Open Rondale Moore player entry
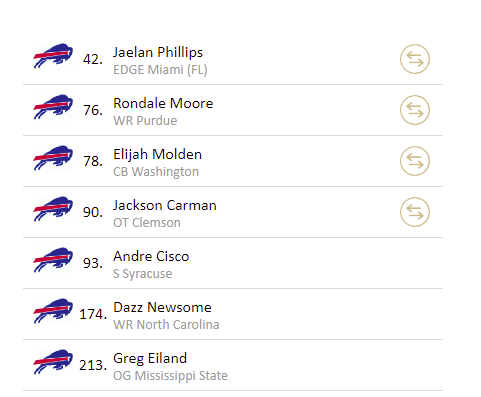The image size is (481, 397). pos(163,103)
